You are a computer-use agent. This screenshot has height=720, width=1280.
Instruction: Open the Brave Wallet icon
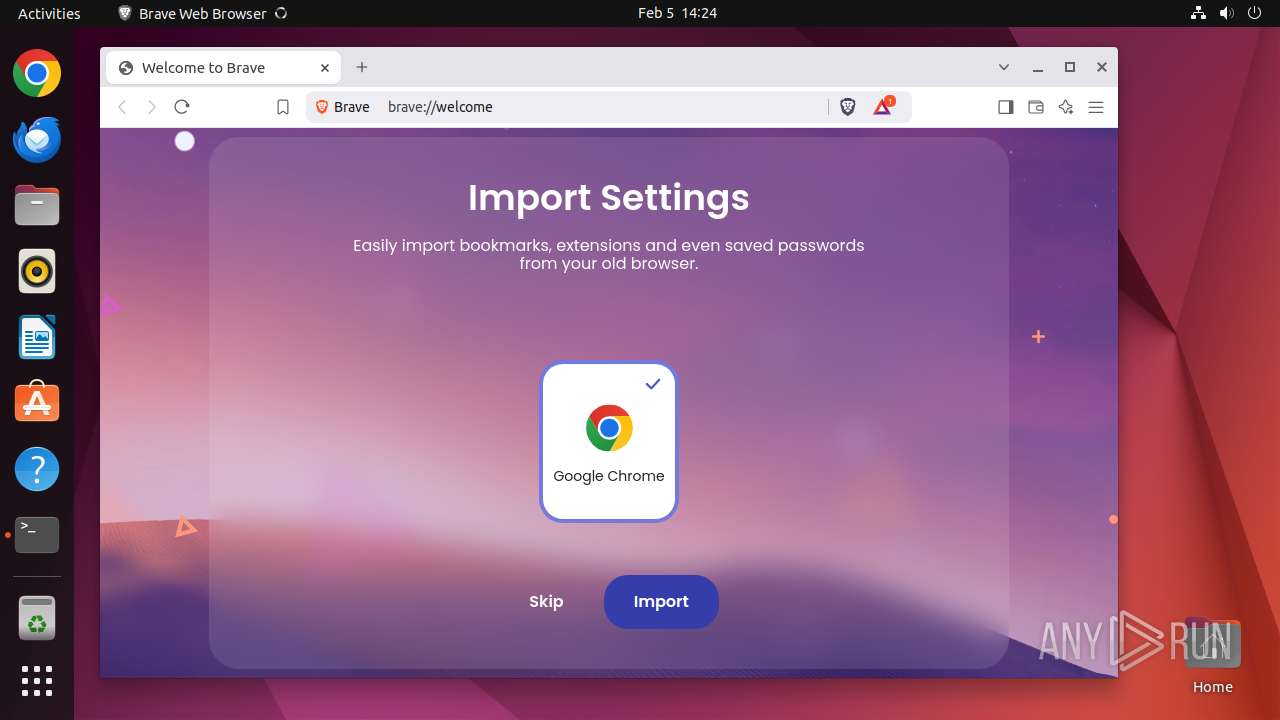(1036, 107)
